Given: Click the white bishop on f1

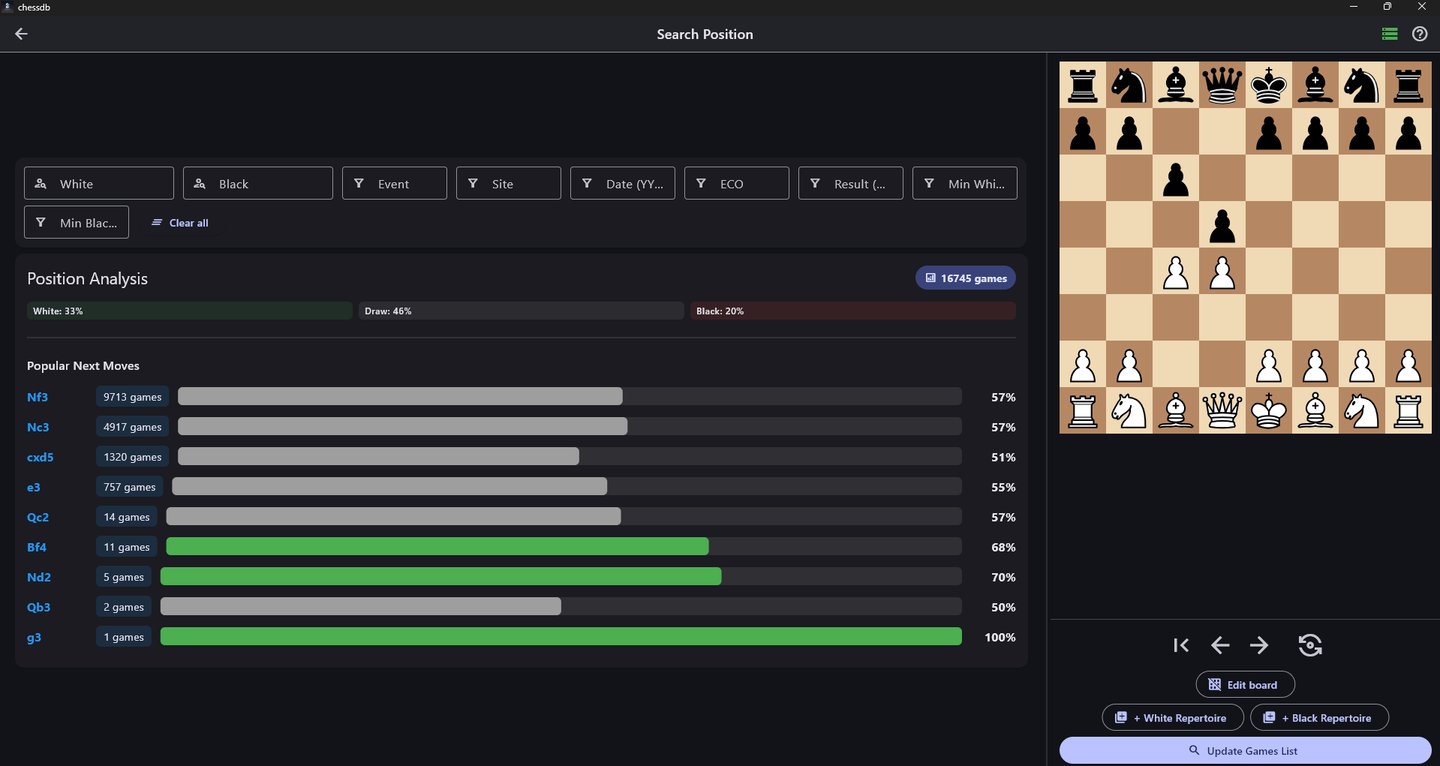Looking at the screenshot, I should [1315, 410].
